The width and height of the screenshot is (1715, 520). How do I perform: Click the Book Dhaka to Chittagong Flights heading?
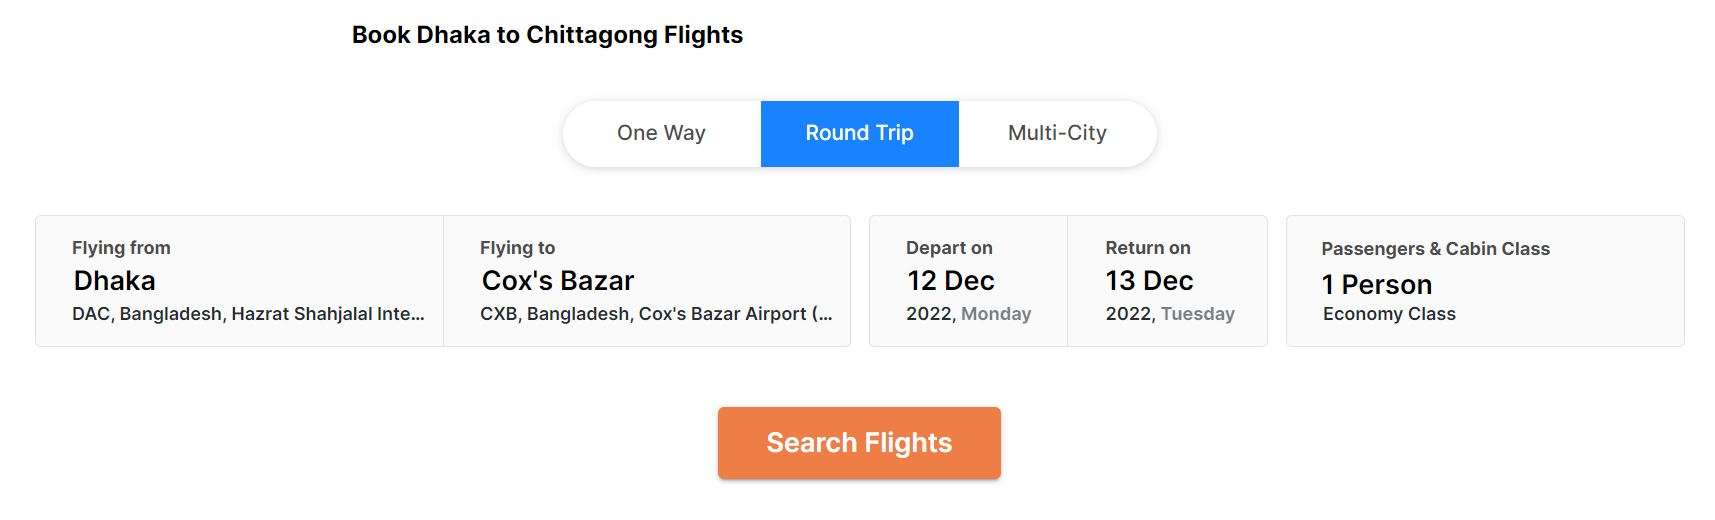click(x=547, y=35)
